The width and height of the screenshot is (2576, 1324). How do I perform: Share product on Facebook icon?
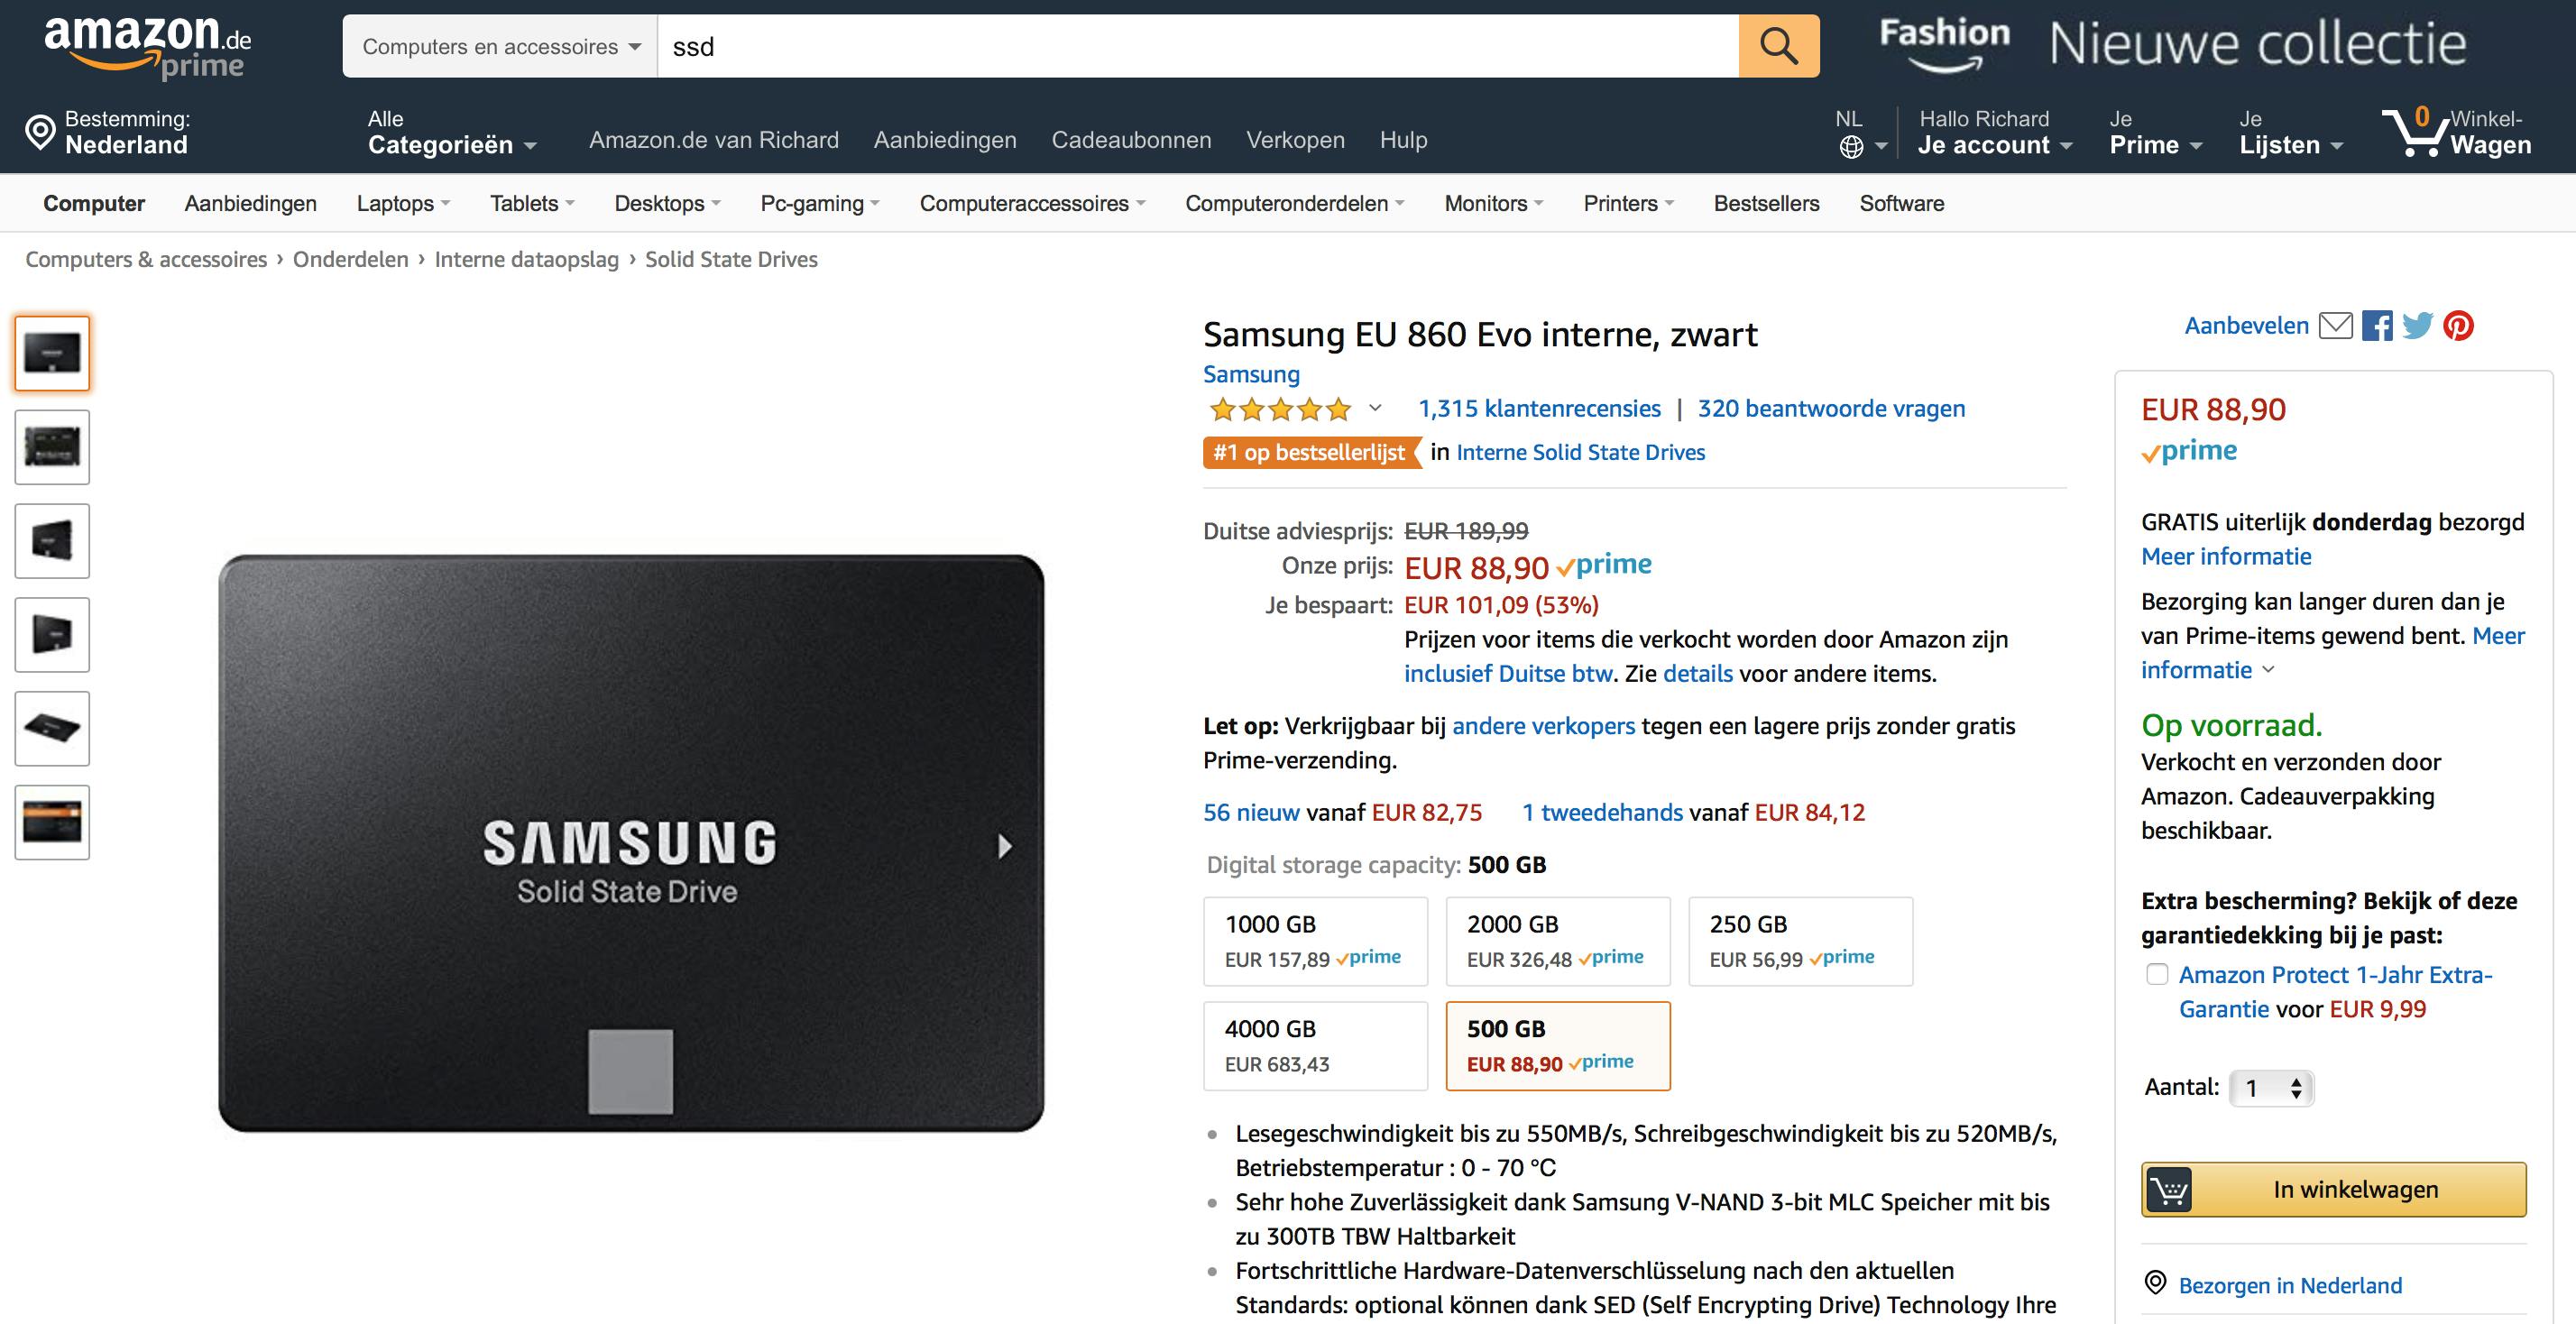coord(2376,326)
